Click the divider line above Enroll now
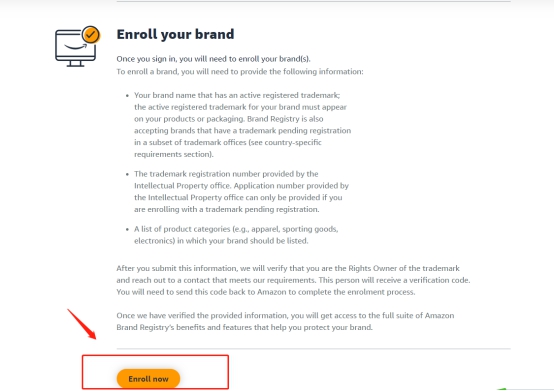The height and width of the screenshot is (391, 554). pos(313,349)
